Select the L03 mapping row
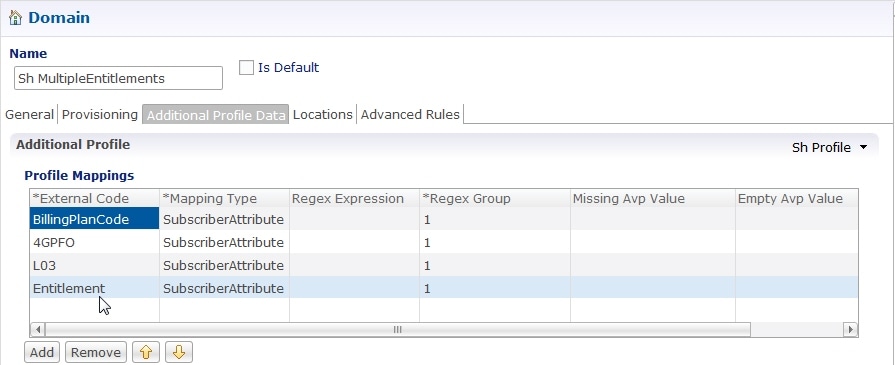This screenshot has width=895, height=365. (444, 265)
